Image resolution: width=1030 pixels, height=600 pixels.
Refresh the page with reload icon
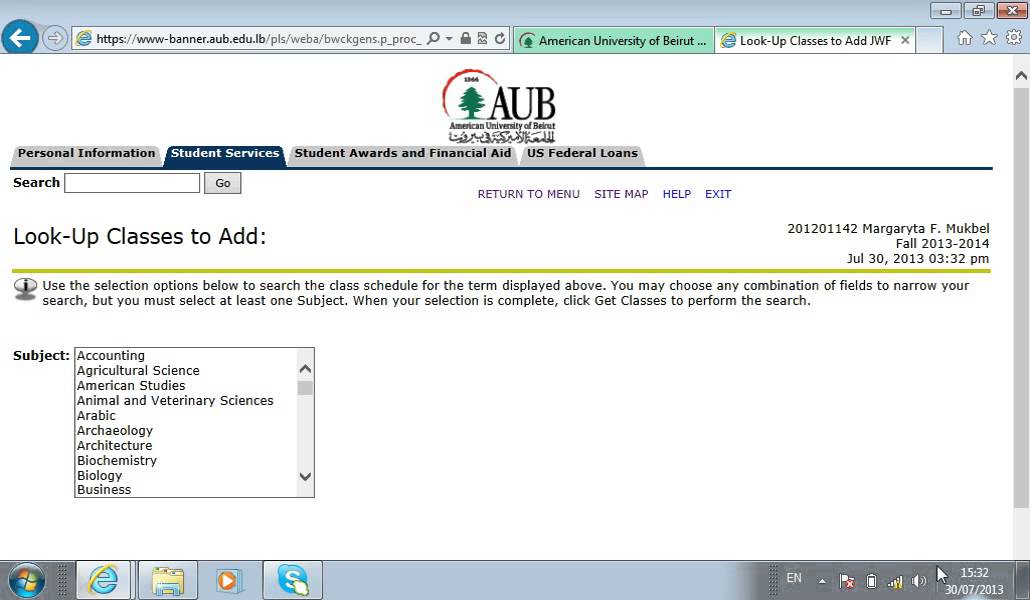click(x=500, y=38)
